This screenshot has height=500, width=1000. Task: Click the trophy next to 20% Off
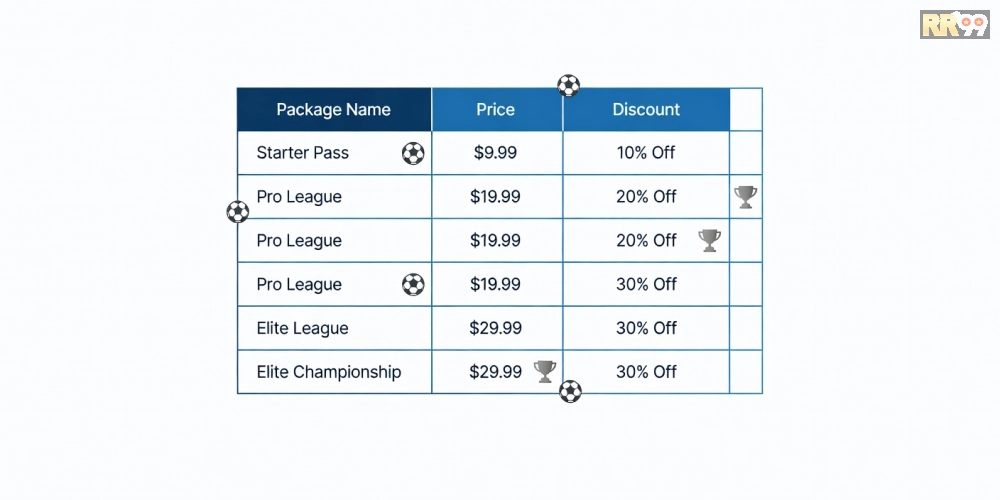(709, 240)
